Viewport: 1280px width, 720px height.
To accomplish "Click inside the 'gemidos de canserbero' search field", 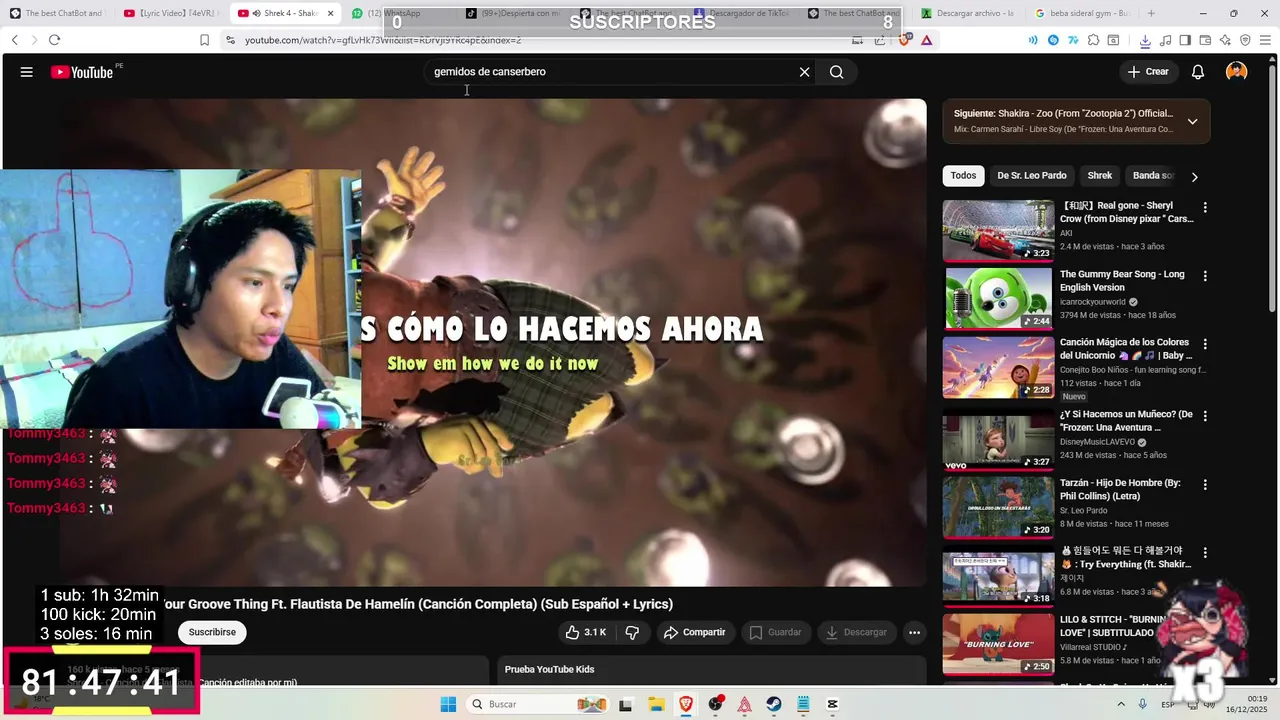I will [610, 72].
